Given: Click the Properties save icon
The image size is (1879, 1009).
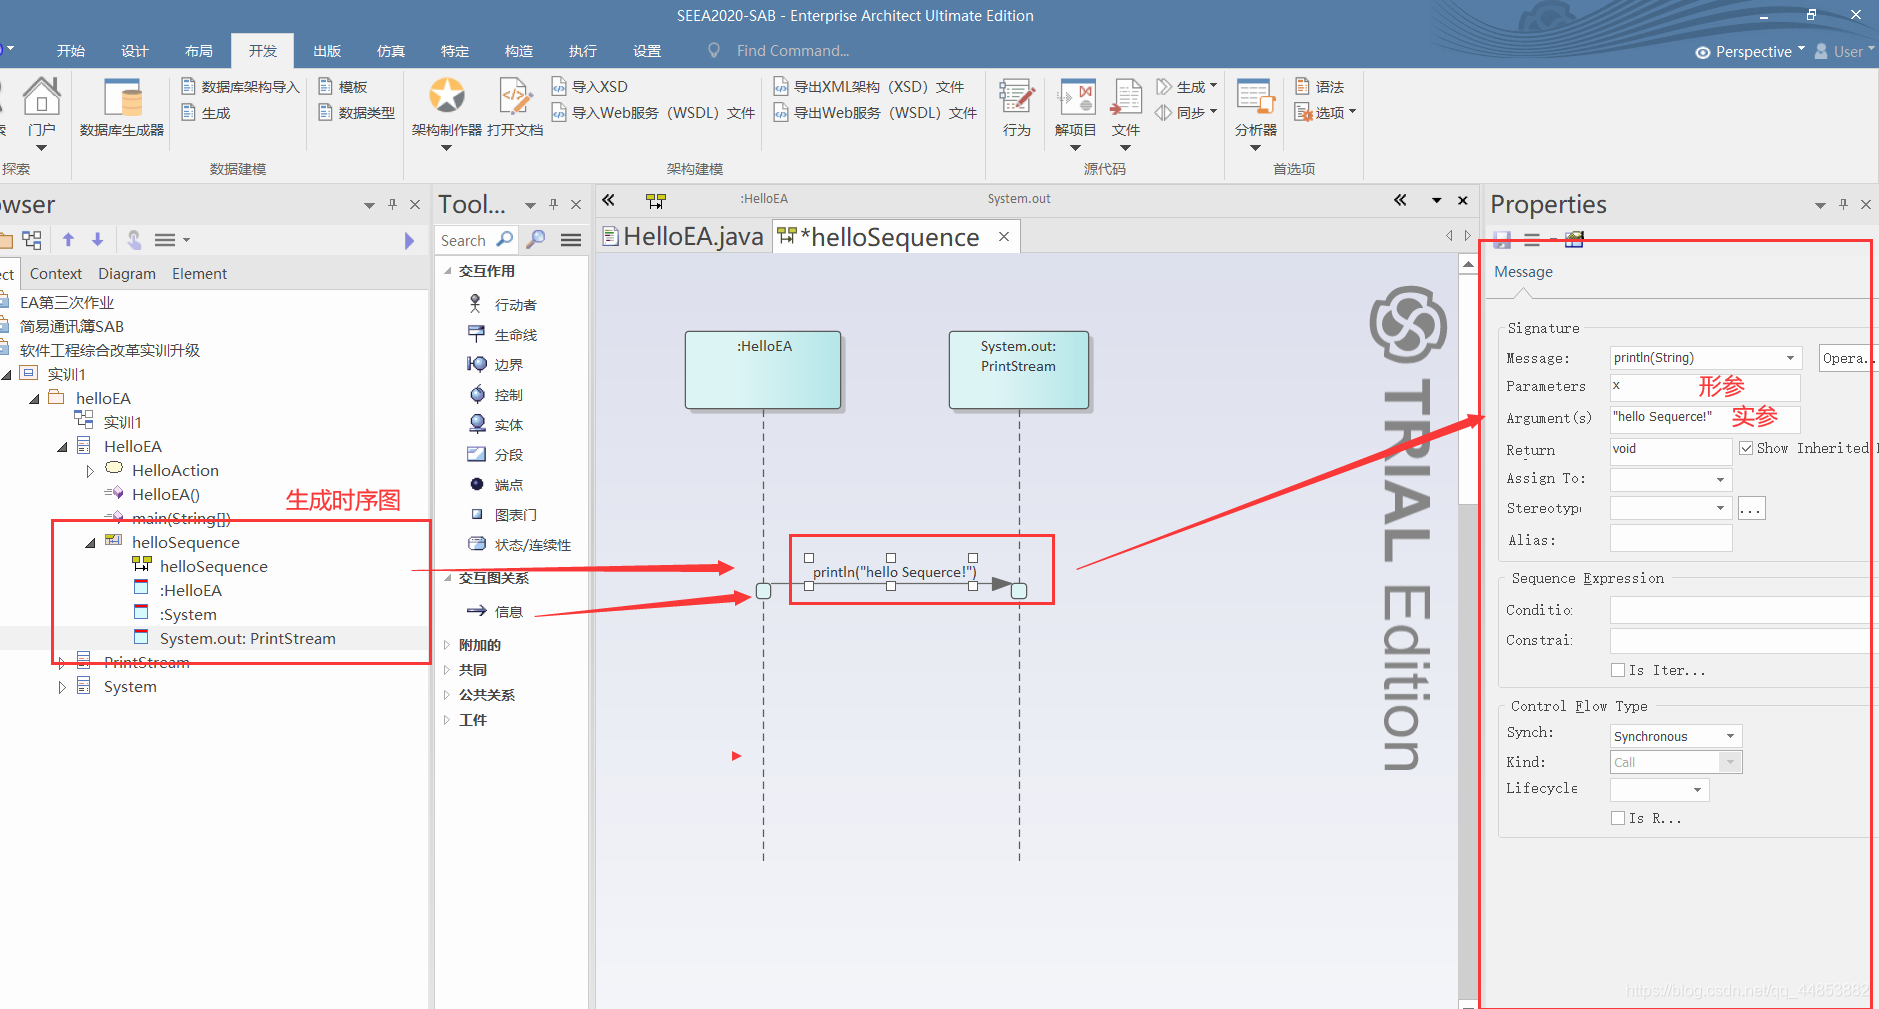Looking at the screenshot, I should pyautogui.click(x=1502, y=240).
